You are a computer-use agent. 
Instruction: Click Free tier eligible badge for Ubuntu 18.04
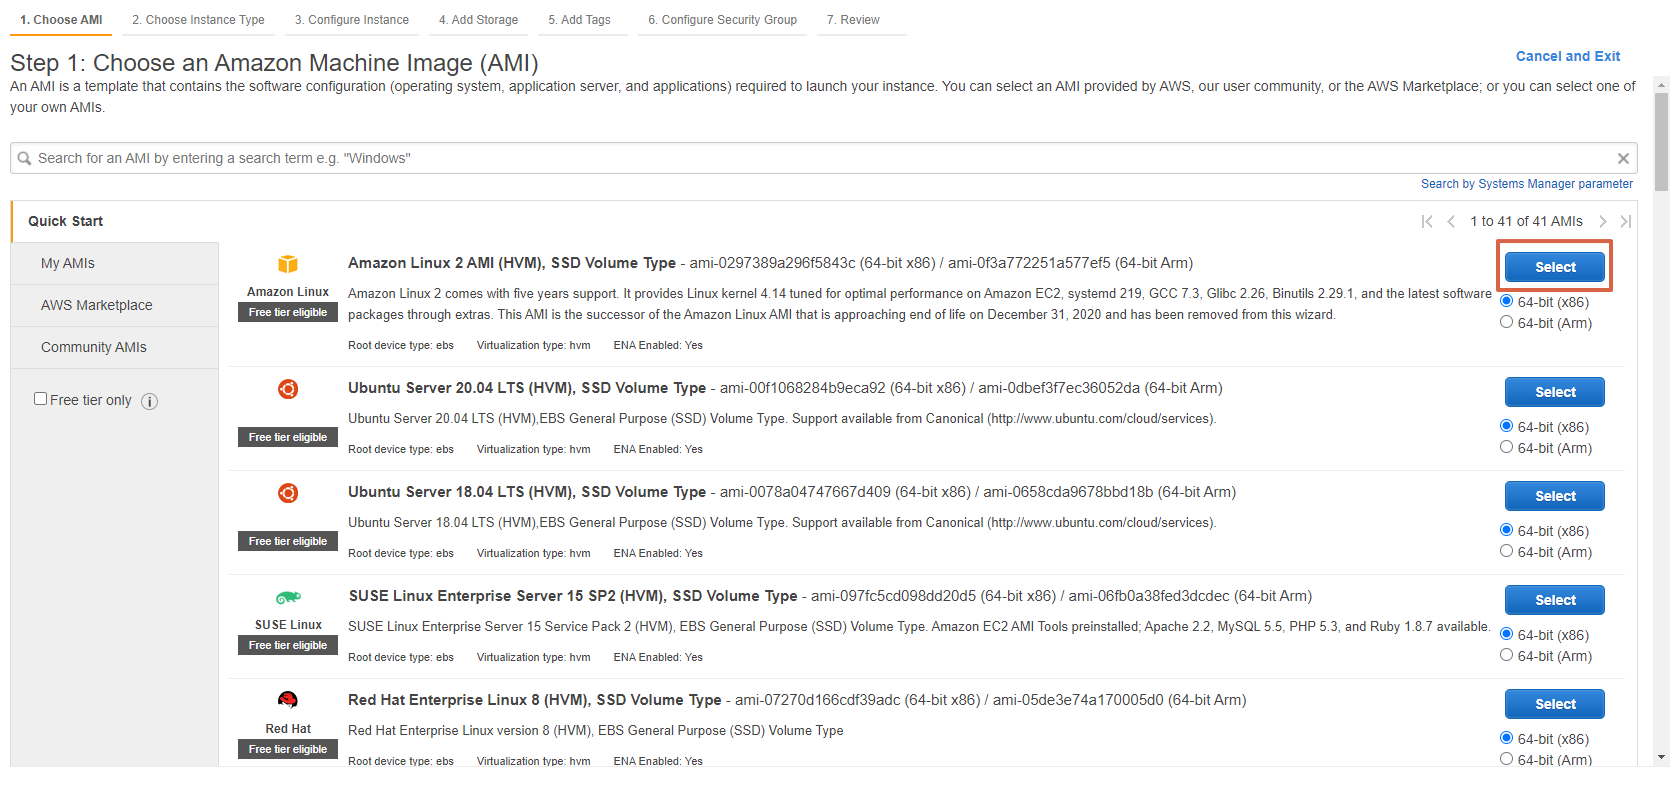point(288,541)
